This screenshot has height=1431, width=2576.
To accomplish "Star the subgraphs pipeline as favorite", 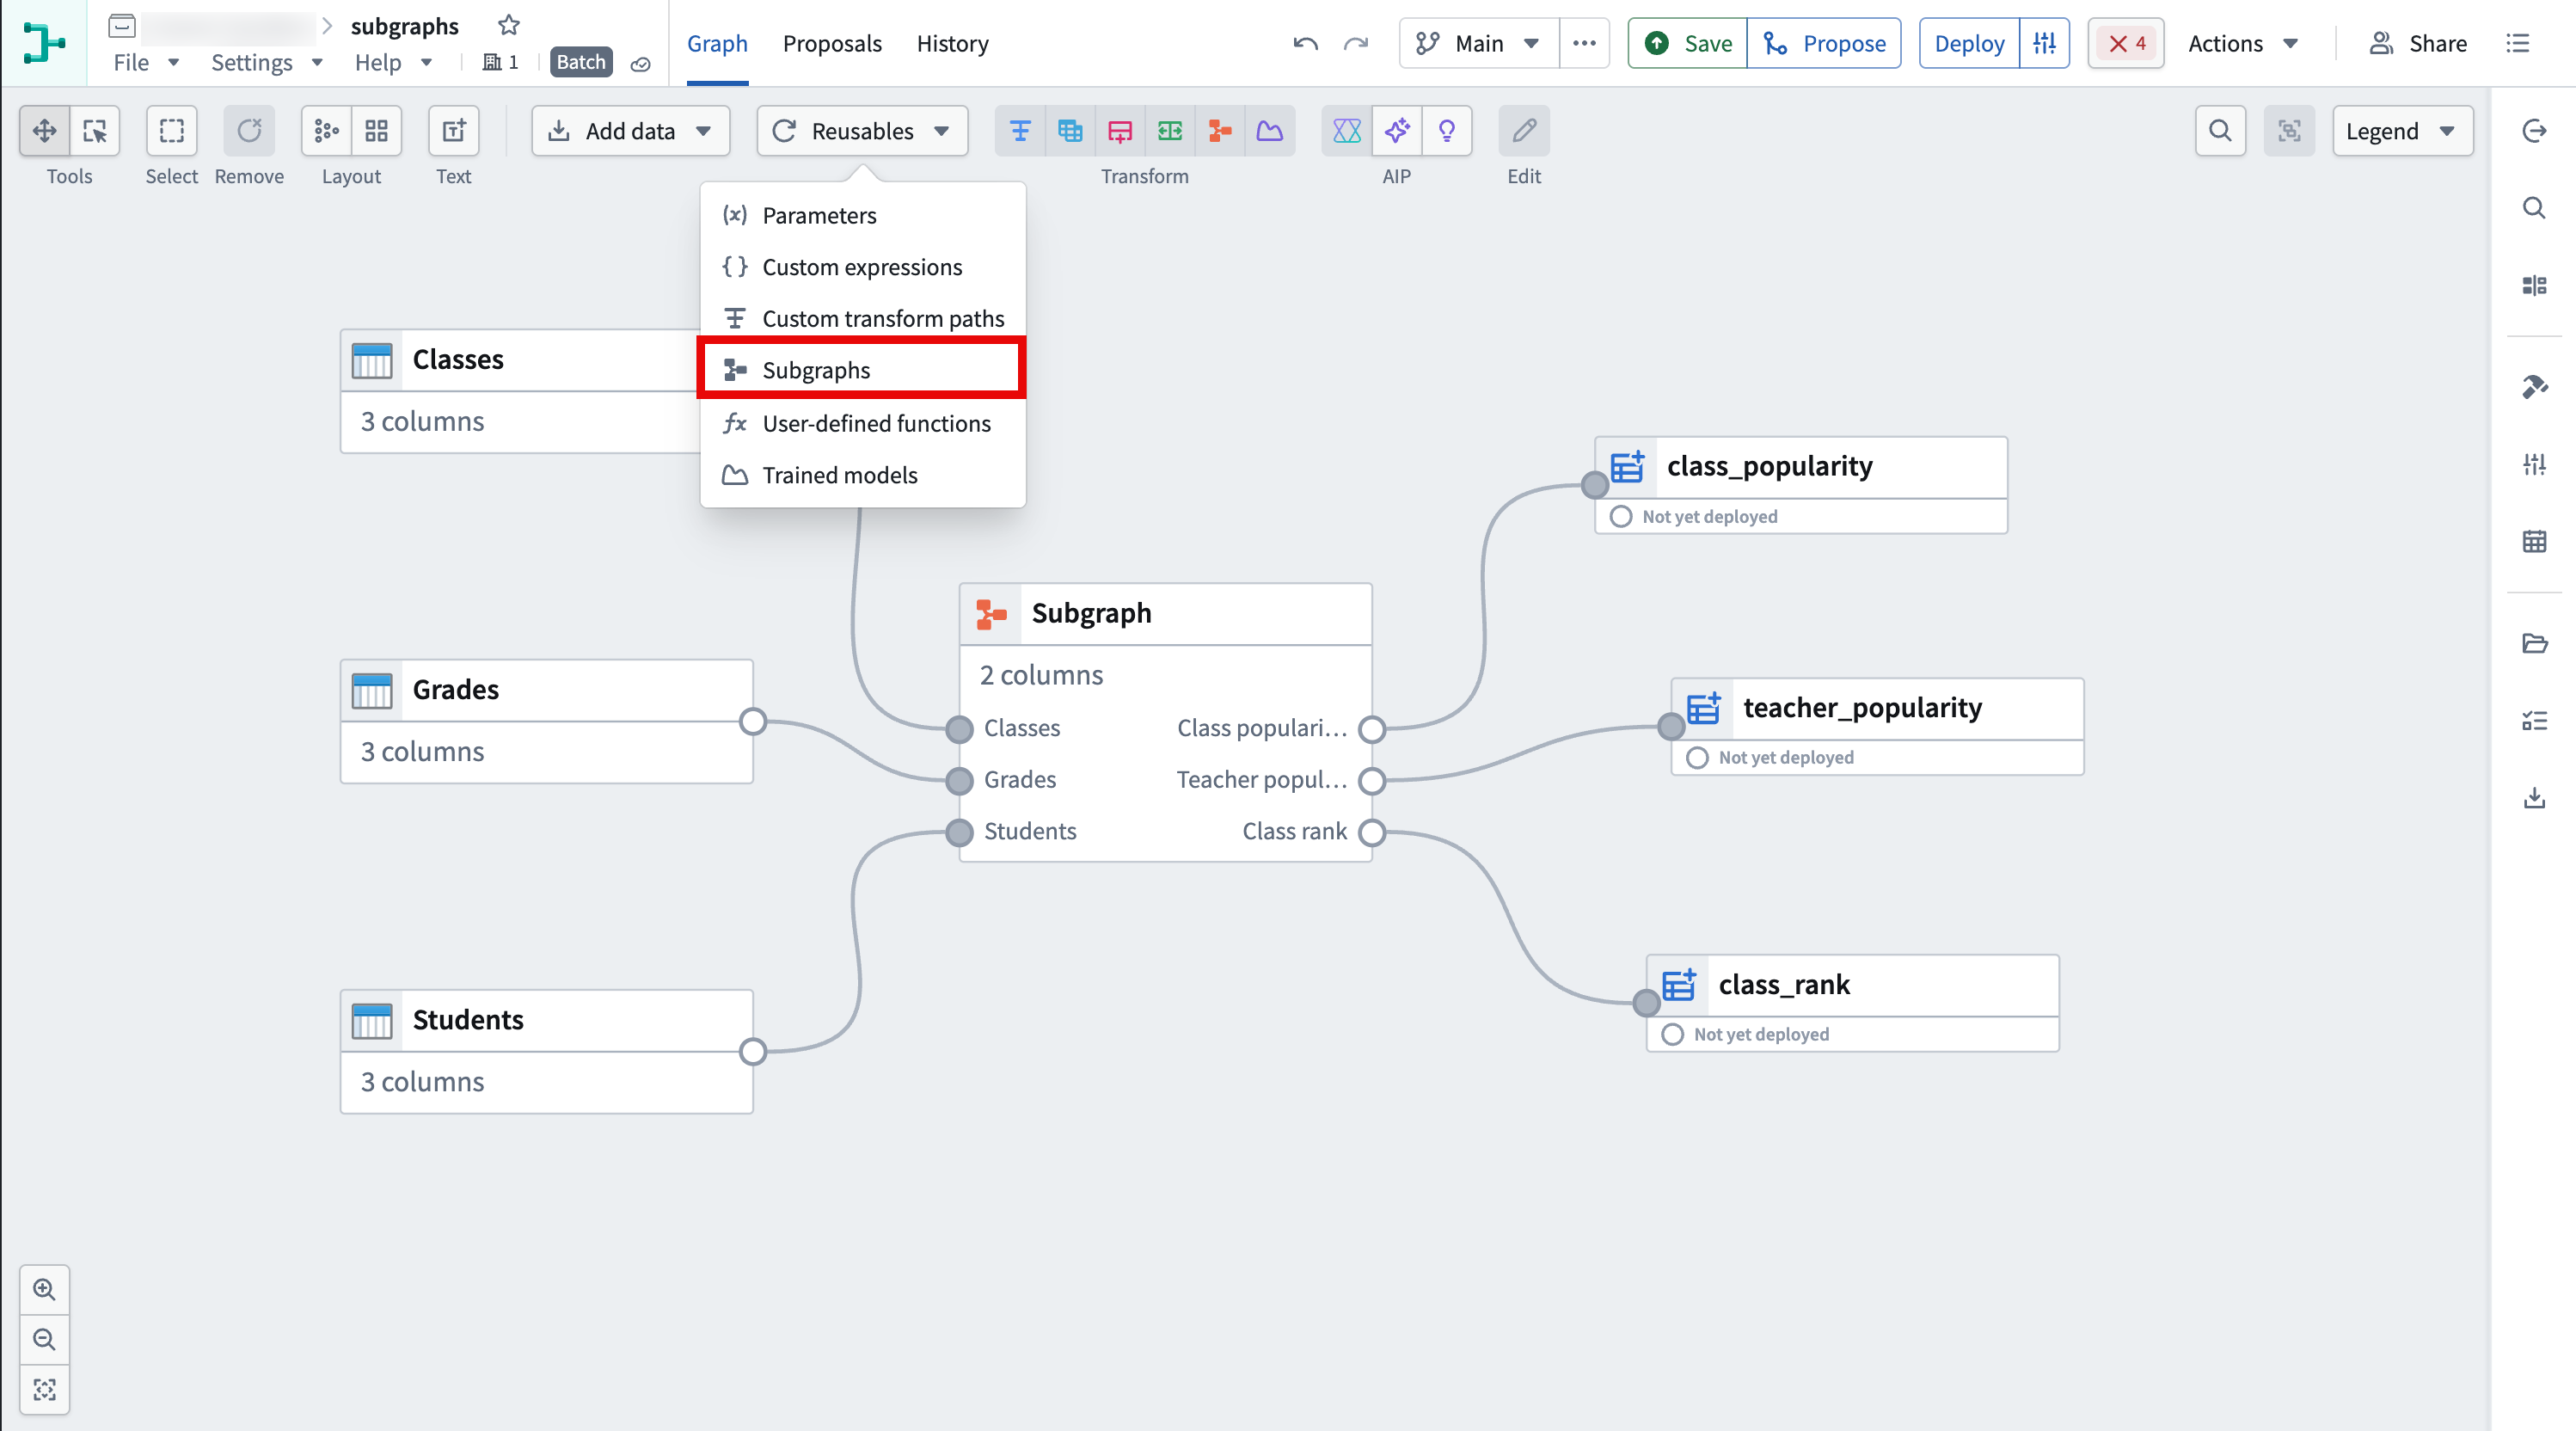I will [x=509, y=25].
